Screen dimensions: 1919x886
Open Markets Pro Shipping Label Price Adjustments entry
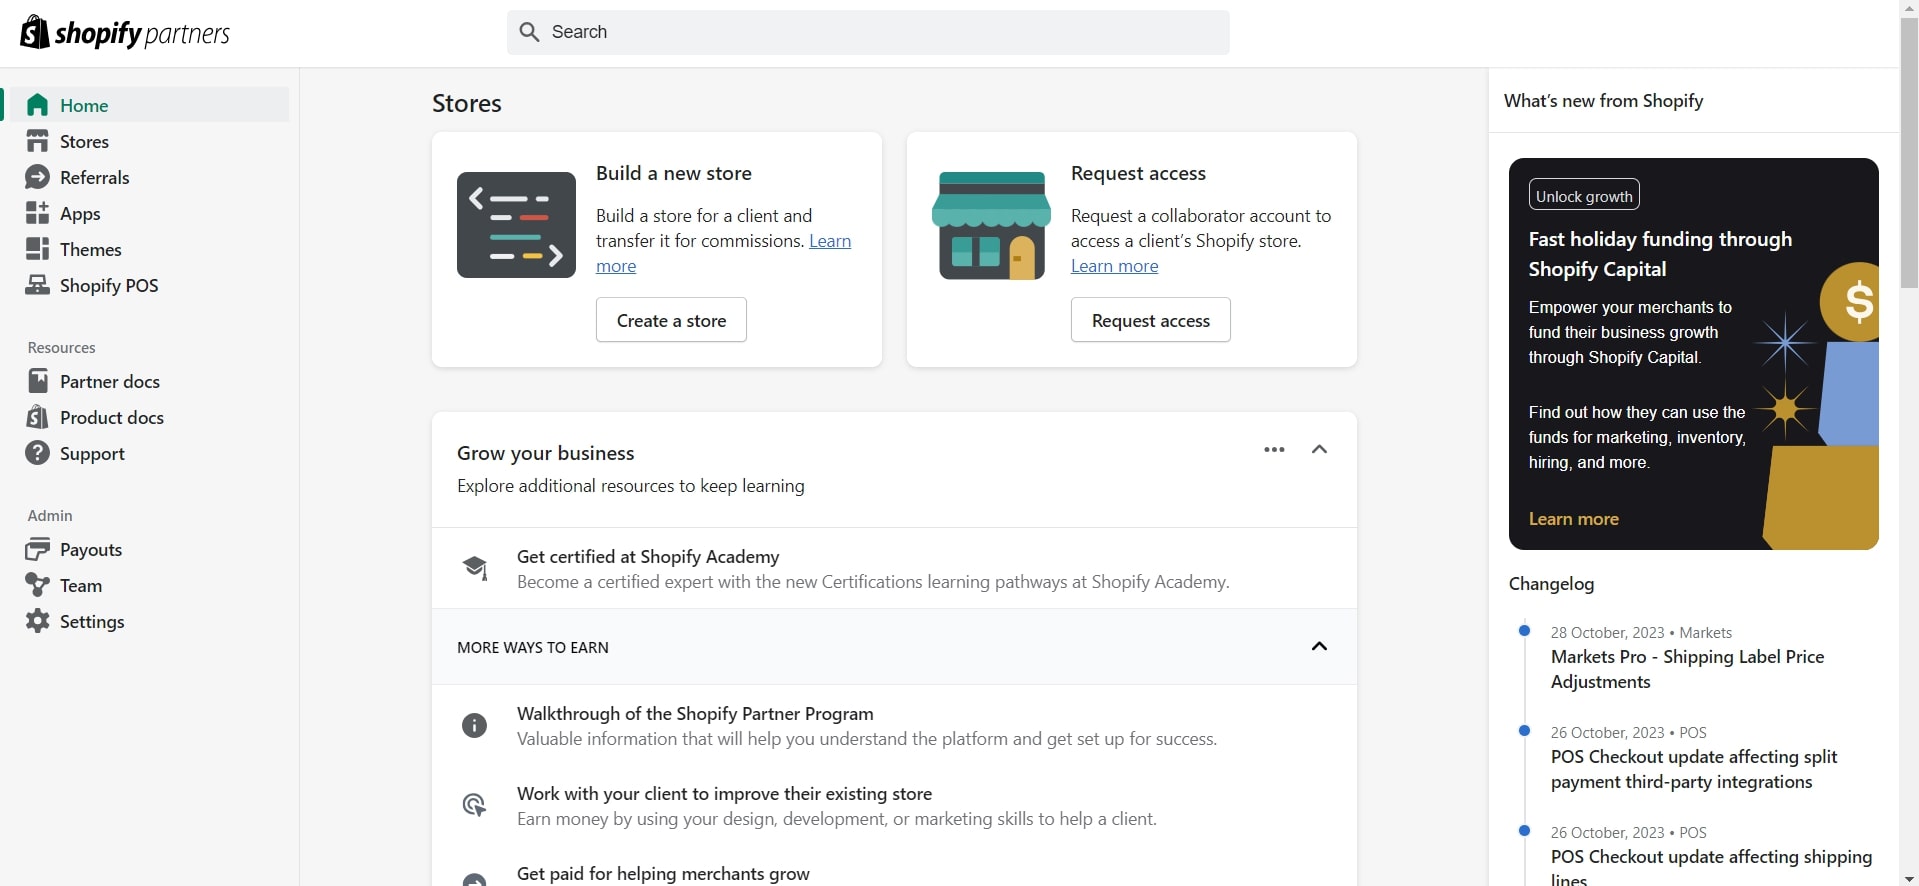[1687, 669]
